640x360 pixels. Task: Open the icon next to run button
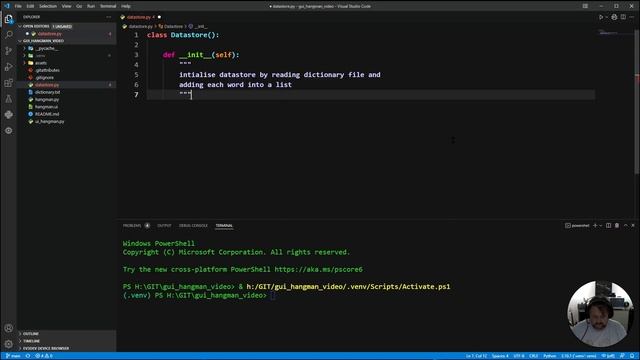tap(614, 17)
